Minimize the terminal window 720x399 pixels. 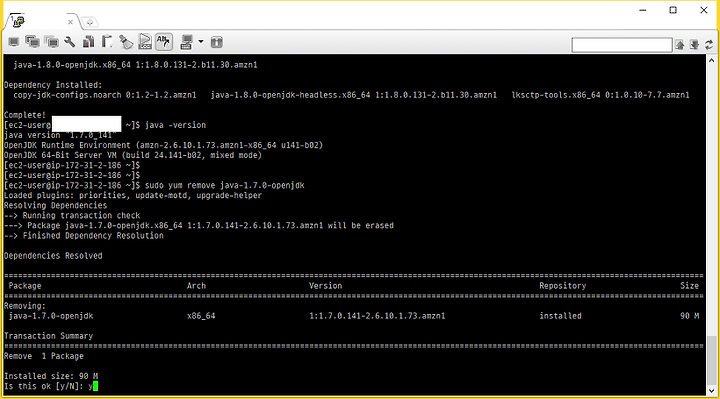[643, 10]
